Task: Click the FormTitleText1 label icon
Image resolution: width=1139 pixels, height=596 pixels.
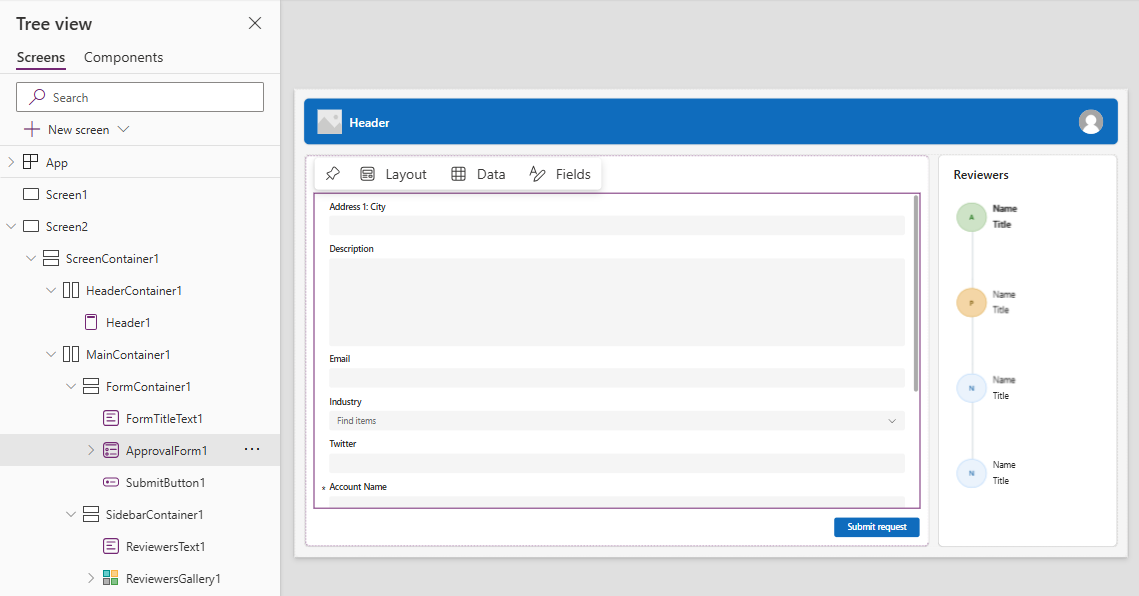Action: tap(110, 418)
